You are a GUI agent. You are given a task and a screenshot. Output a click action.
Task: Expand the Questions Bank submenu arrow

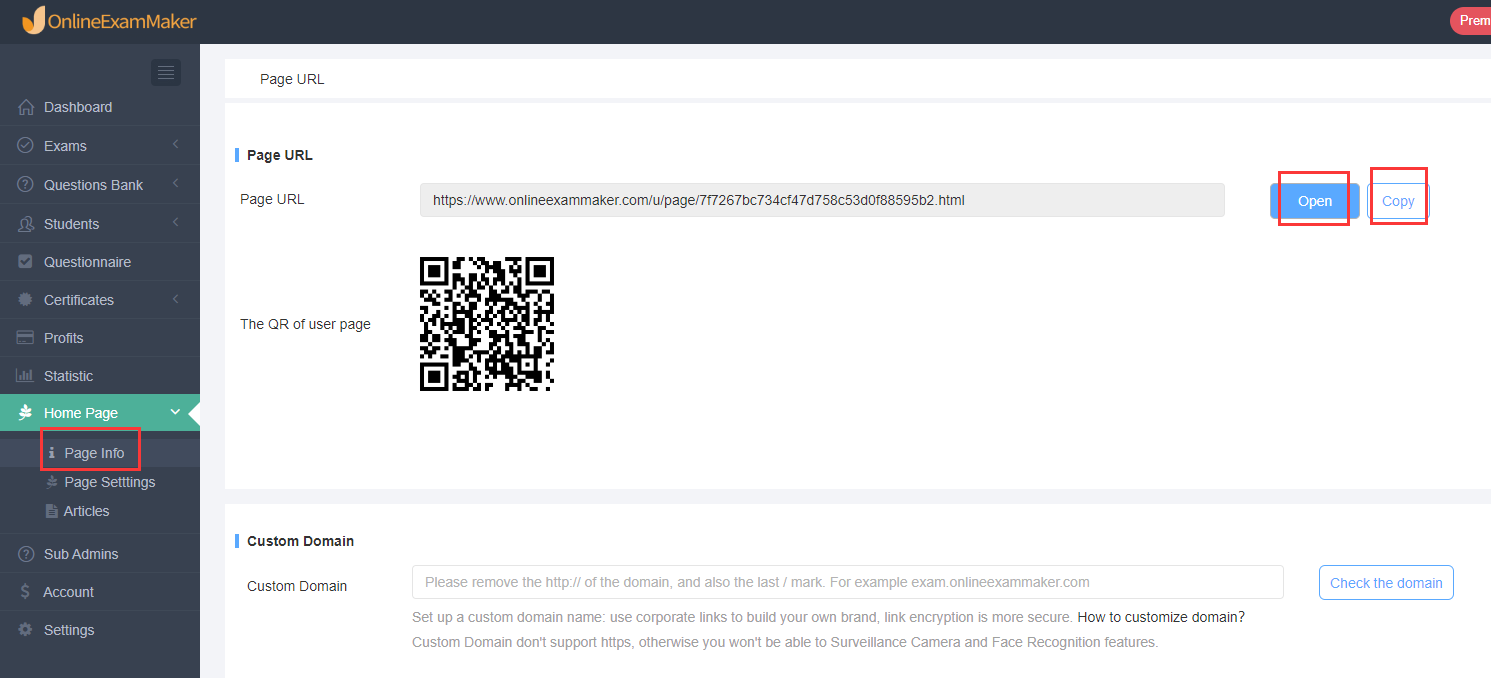(176, 184)
